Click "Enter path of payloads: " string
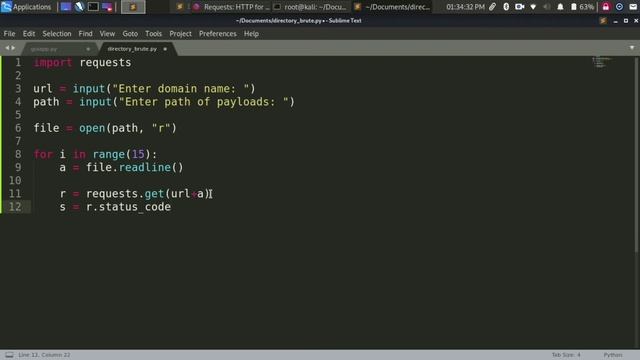This screenshot has height=360, width=640. click(x=203, y=102)
